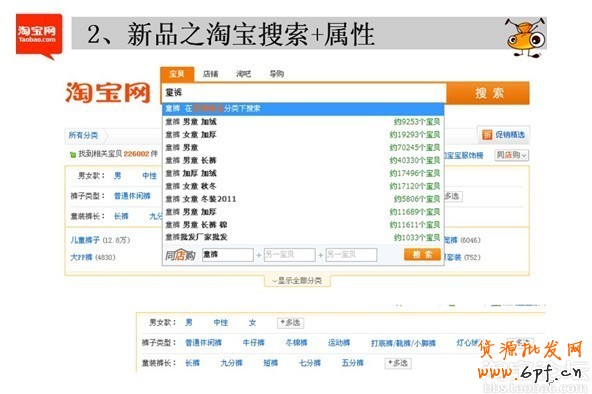Click the 同店购 logo in suggestion panel
Viewport: 592px width, 394px height.
click(180, 255)
